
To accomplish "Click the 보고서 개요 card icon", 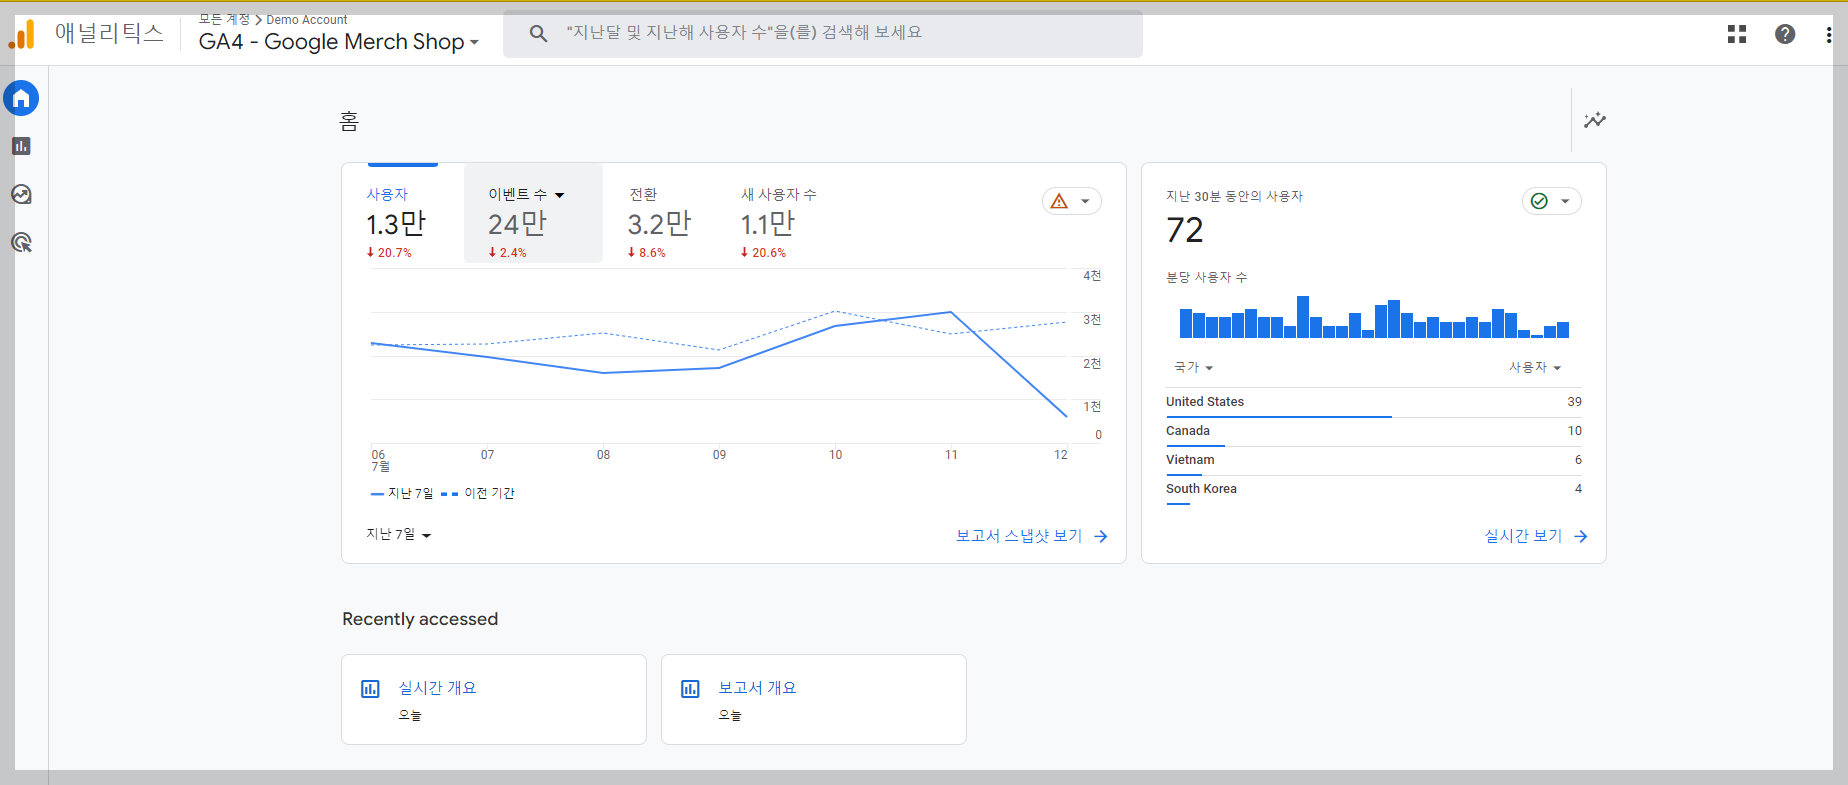I will 690,689.
